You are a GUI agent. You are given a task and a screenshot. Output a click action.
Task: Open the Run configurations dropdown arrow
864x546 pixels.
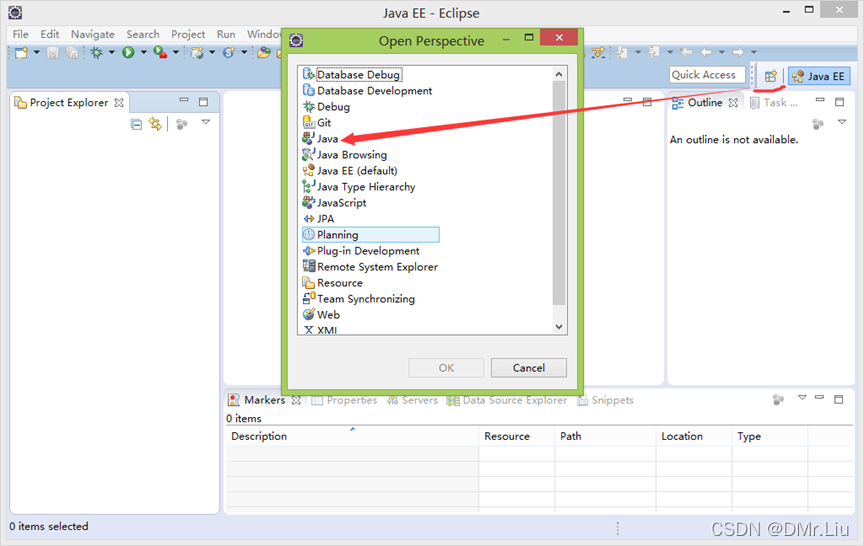143,52
